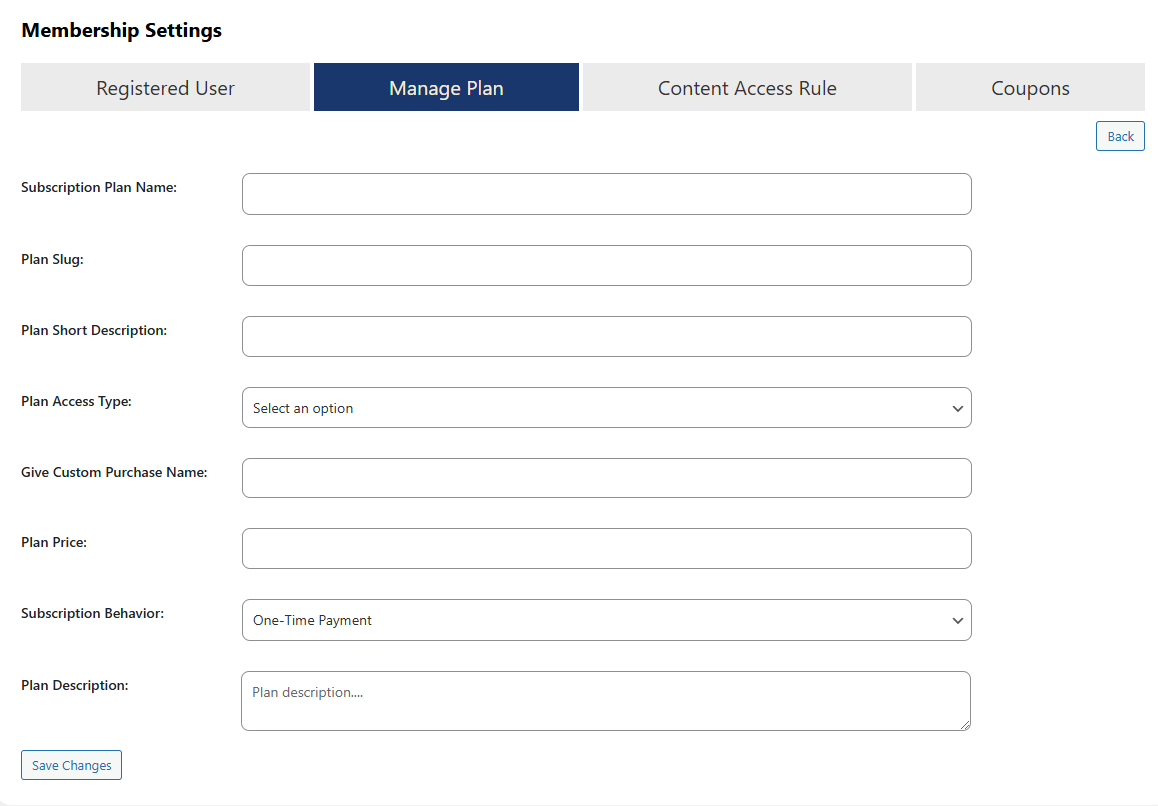Click into the Plan Slug field
This screenshot has height=806, width=1158.
606,265
